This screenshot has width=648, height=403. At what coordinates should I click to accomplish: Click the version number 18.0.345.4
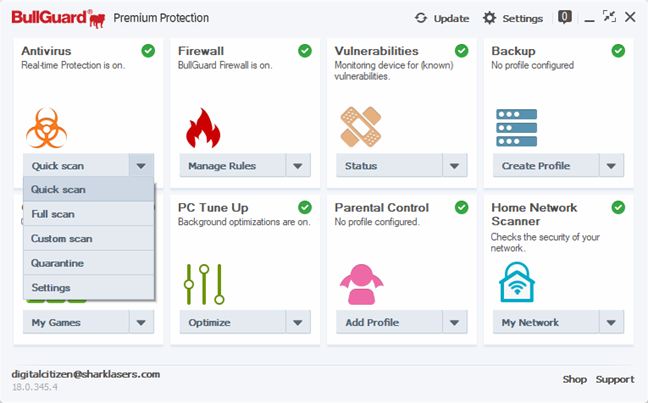35,387
